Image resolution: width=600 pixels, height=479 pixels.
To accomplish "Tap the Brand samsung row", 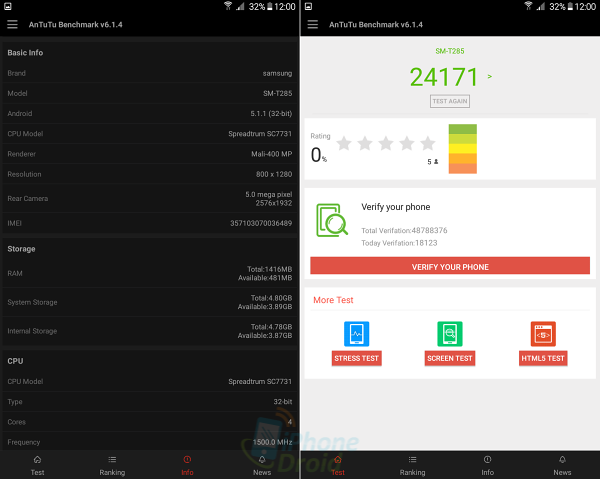I will [x=150, y=73].
